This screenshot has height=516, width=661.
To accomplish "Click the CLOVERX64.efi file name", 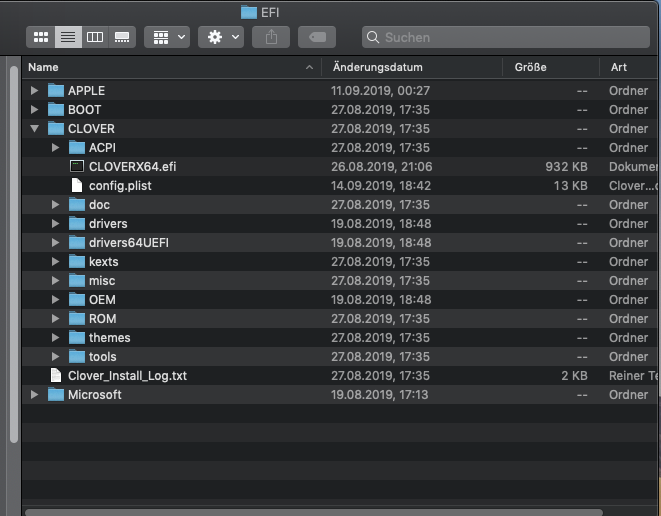I will pyautogui.click(x=132, y=167).
